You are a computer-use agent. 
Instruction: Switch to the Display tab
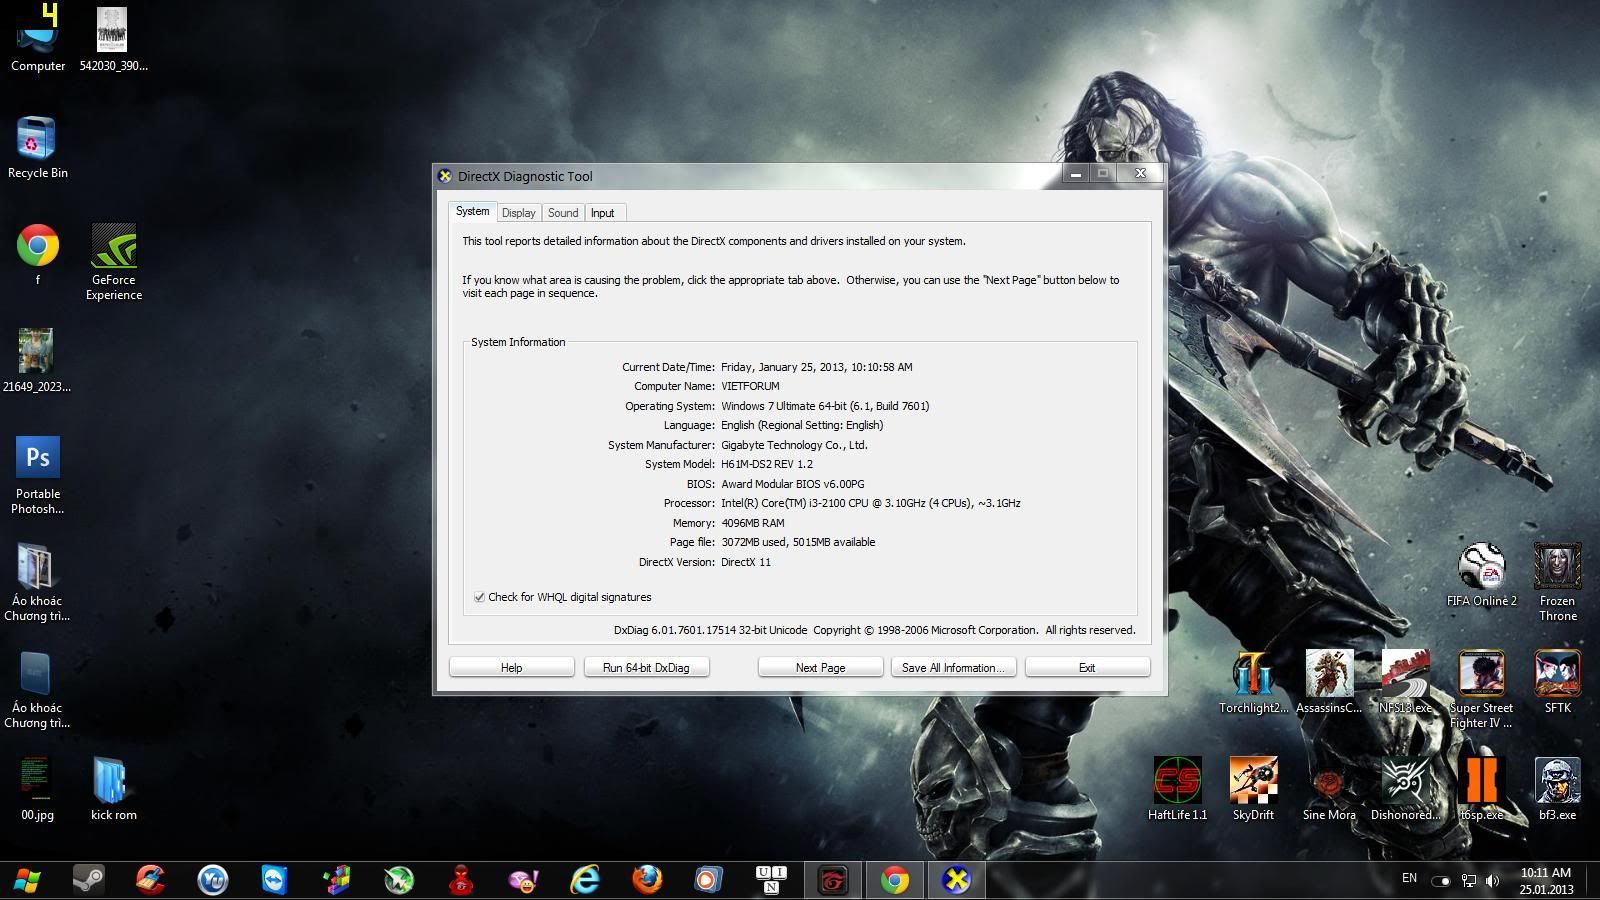(518, 213)
